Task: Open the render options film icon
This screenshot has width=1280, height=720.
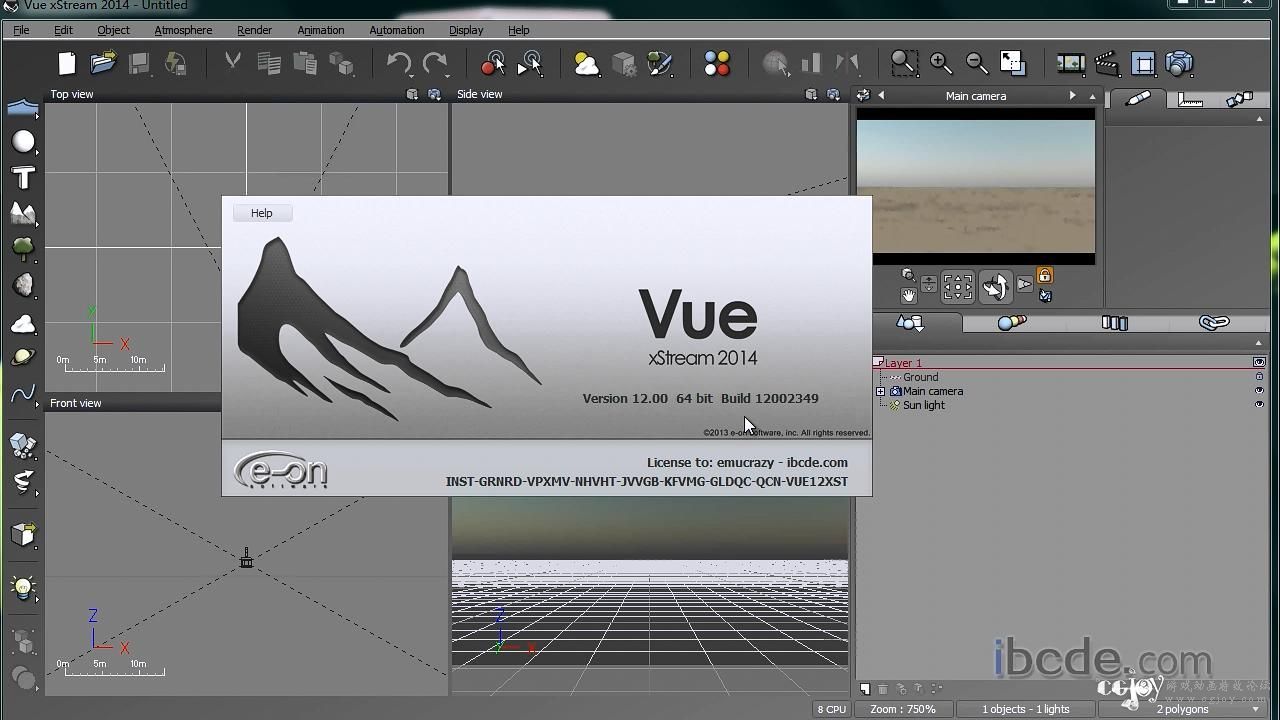Action: pyautogui.click(x=1071, y=64)
